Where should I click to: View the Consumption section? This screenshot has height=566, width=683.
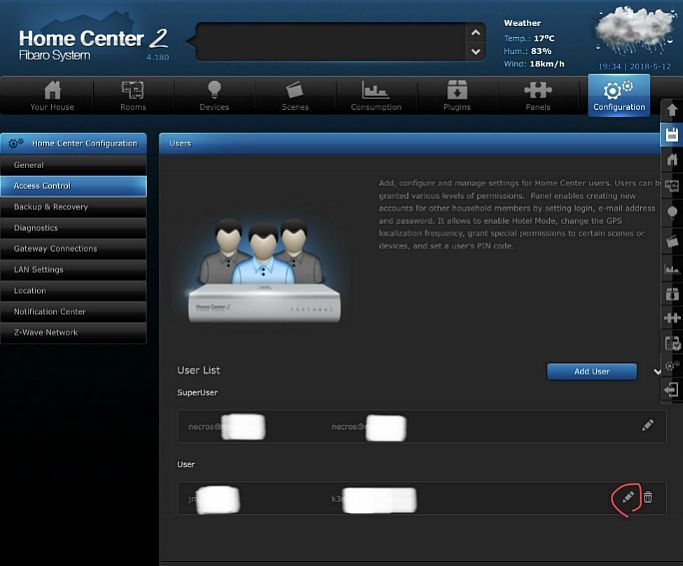(376, 96)
